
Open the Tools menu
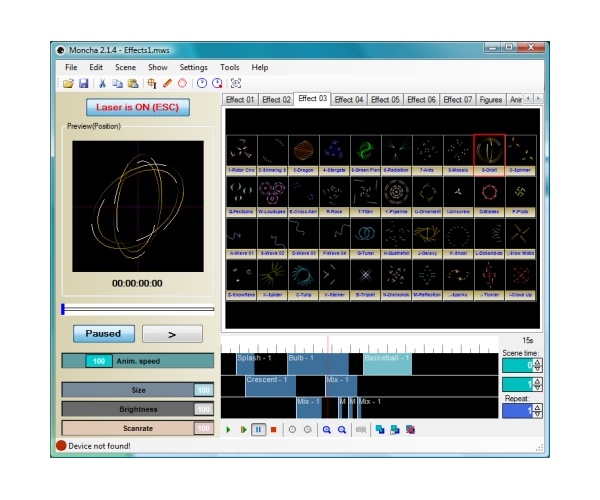(230, 67)
